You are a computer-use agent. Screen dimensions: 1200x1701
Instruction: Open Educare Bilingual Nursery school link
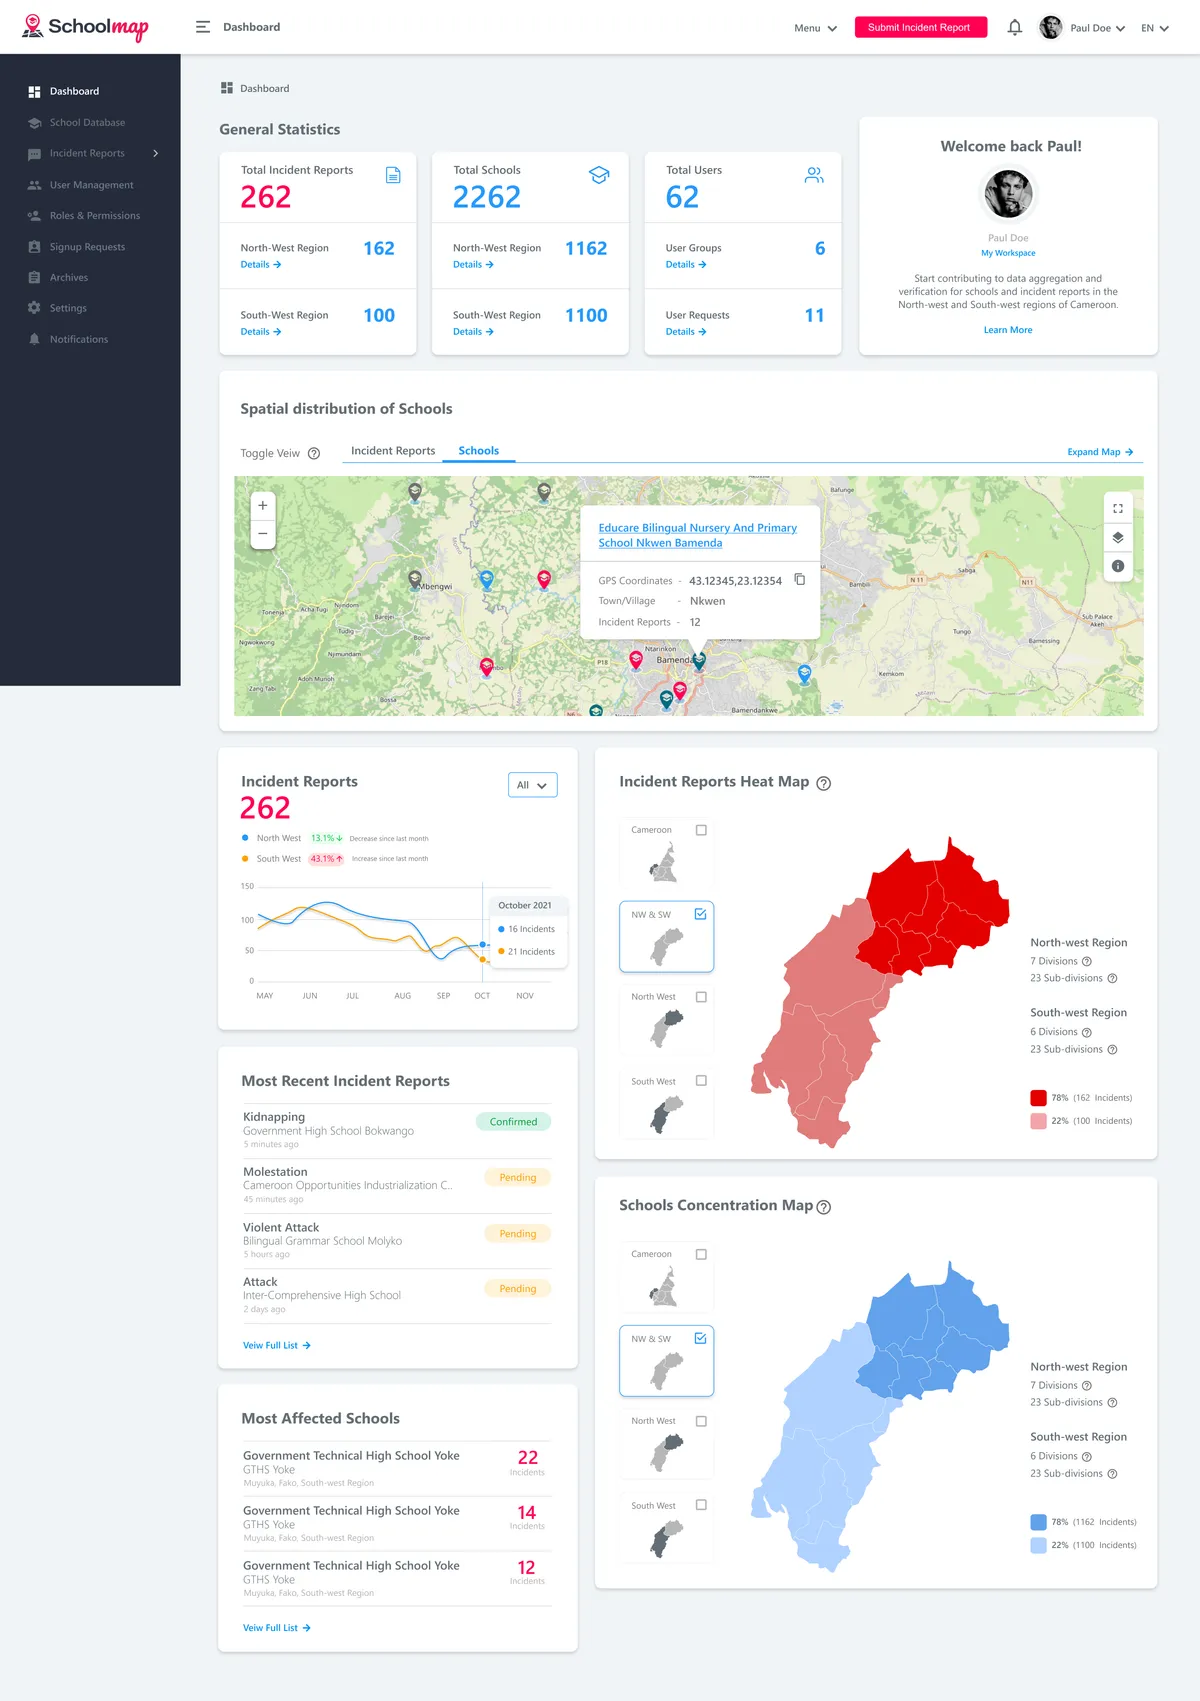point(698,535)
